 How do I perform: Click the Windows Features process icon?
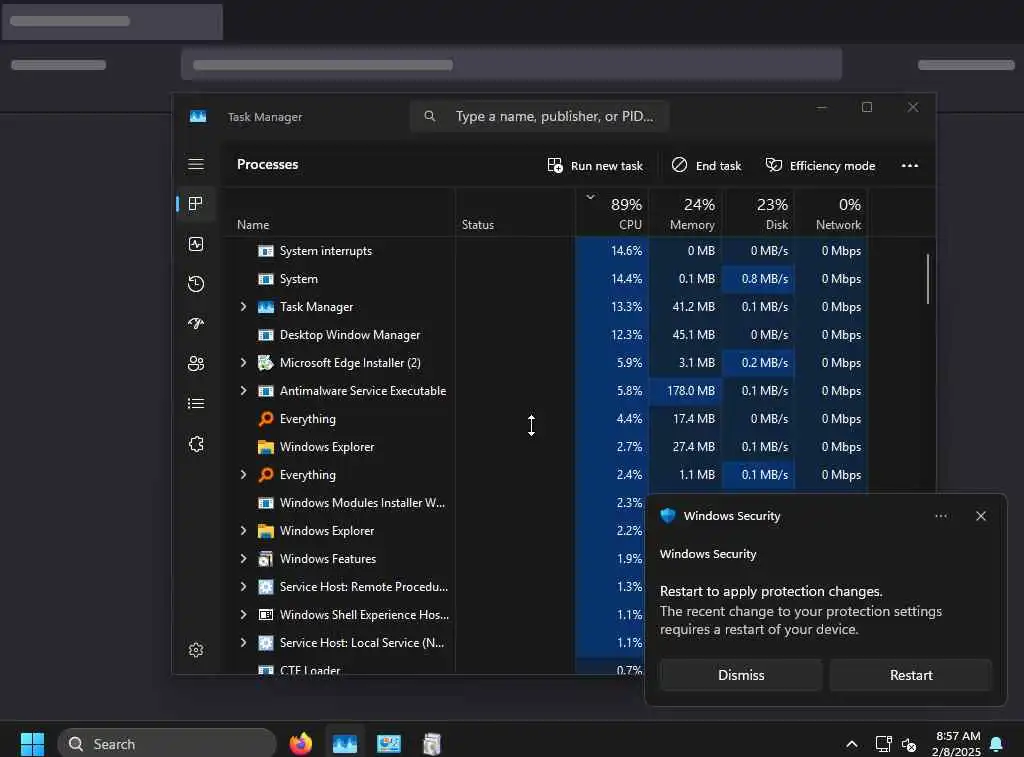coord(266,558)
